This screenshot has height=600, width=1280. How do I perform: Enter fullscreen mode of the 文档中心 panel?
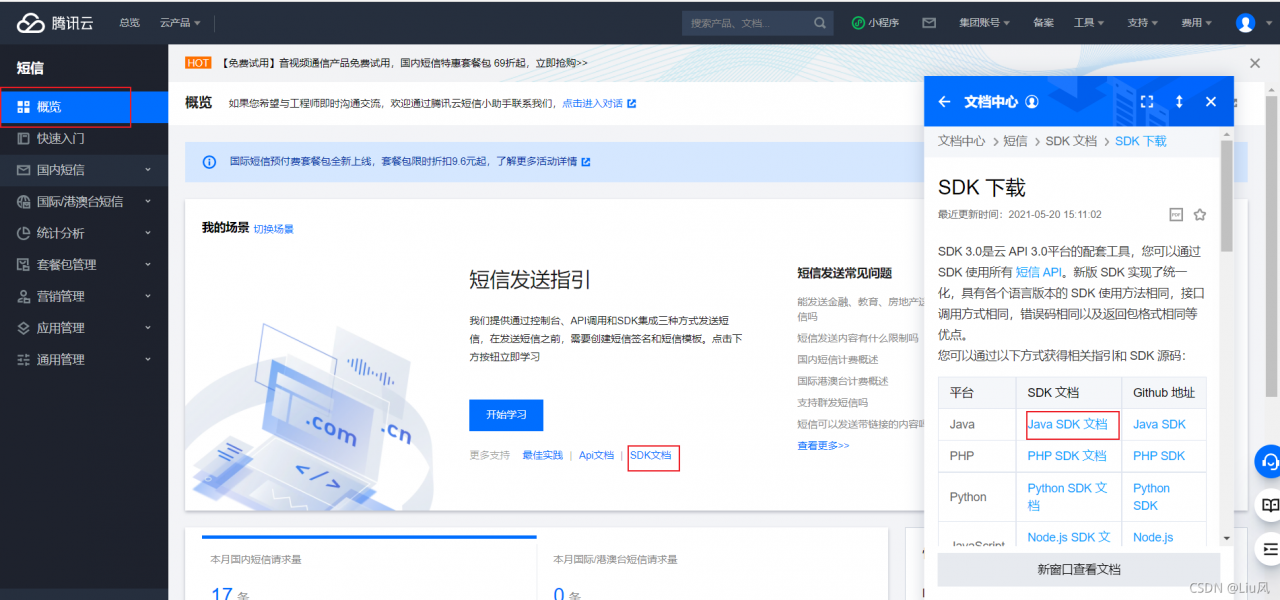click(1147, 101)
